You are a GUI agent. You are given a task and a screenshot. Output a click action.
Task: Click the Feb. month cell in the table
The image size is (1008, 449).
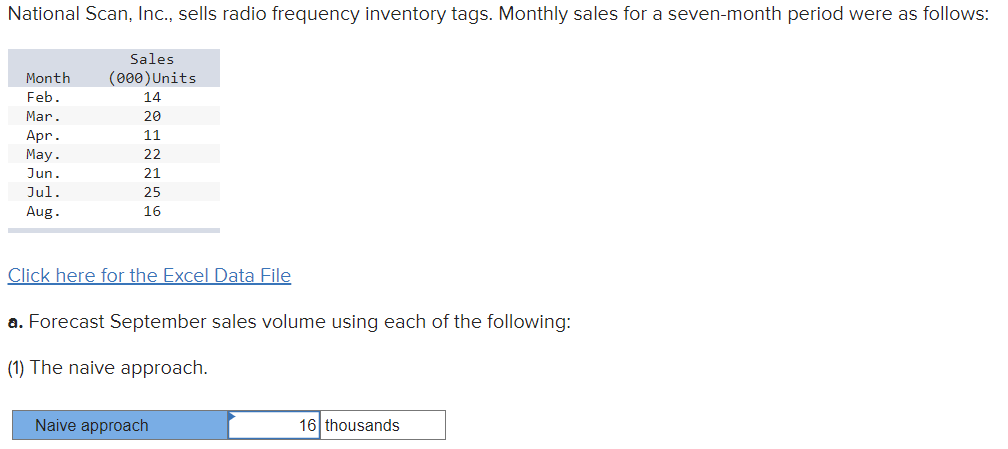44,97
